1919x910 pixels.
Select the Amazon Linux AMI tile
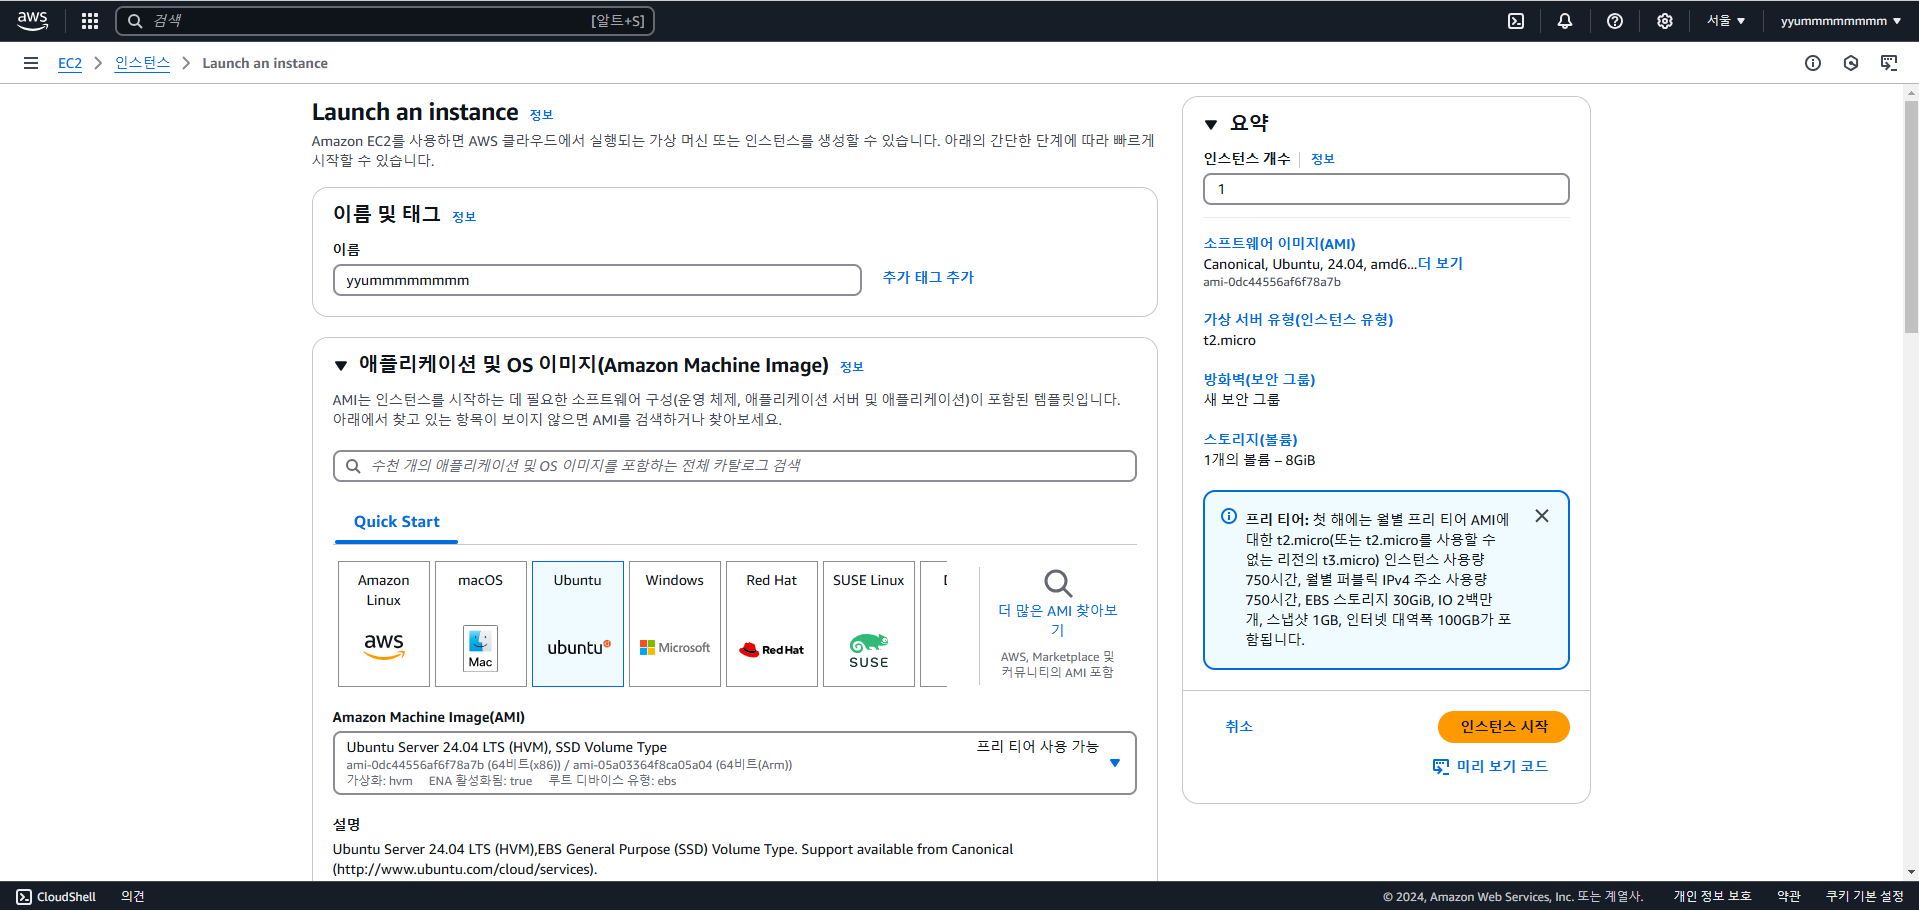[384, 624]
